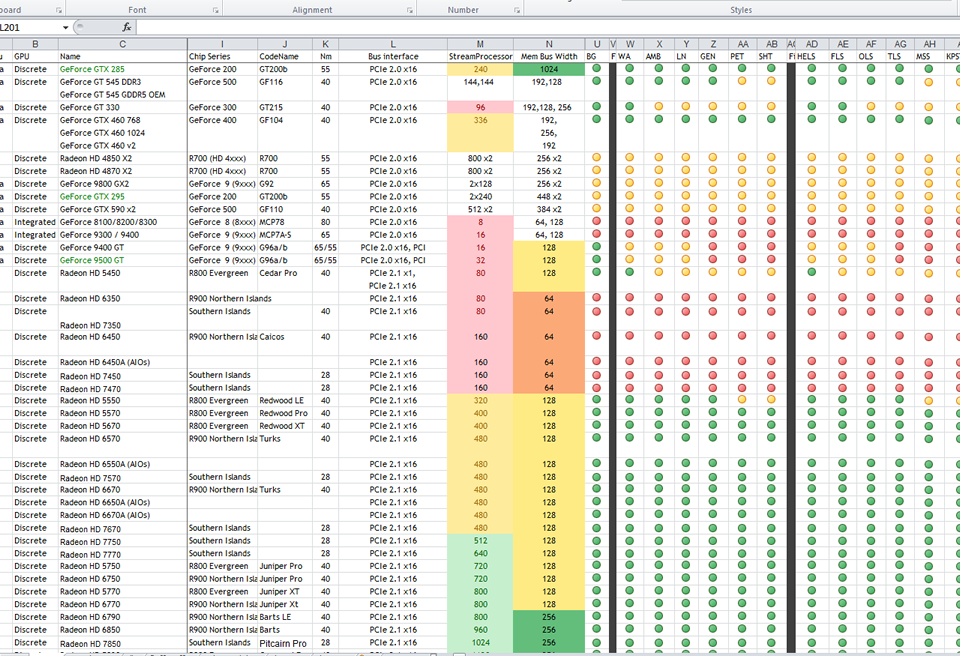This screenshot has width=960, height=656.
Task: Click the Insert Function fx icon
Action: 126,27
